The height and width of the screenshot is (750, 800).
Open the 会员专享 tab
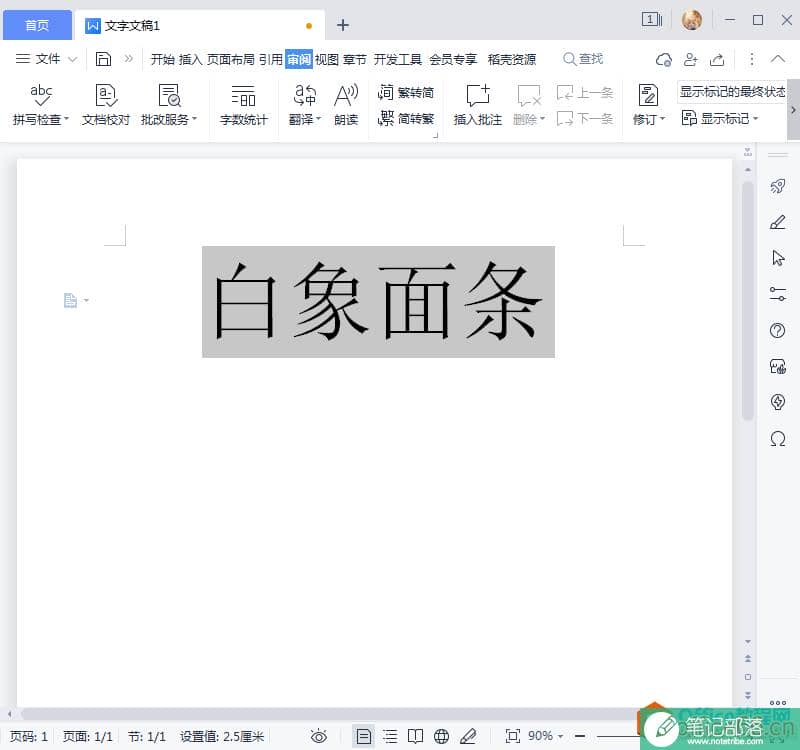pyautogui.click(x=453, y=60)
